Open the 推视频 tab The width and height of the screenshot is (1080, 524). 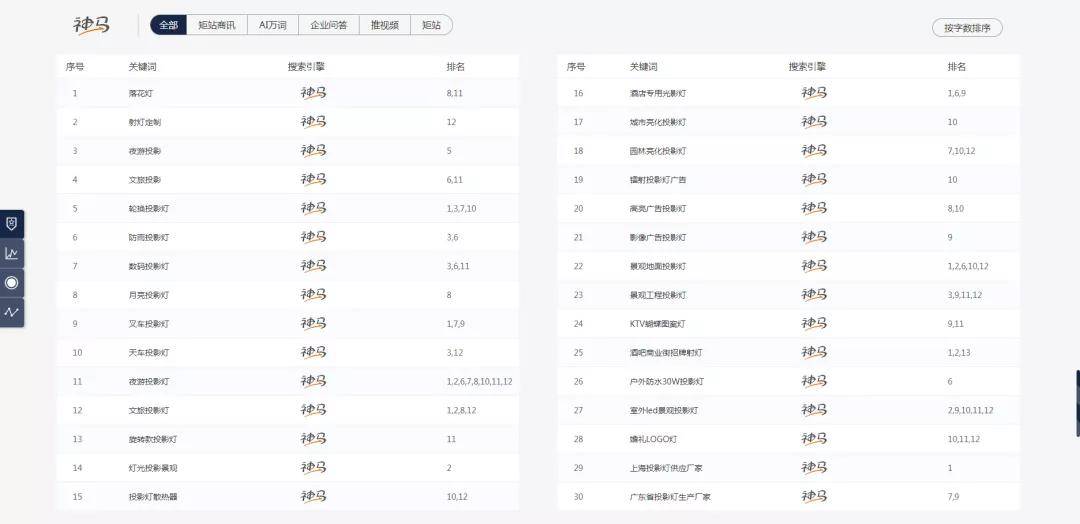tap(384, 25)
